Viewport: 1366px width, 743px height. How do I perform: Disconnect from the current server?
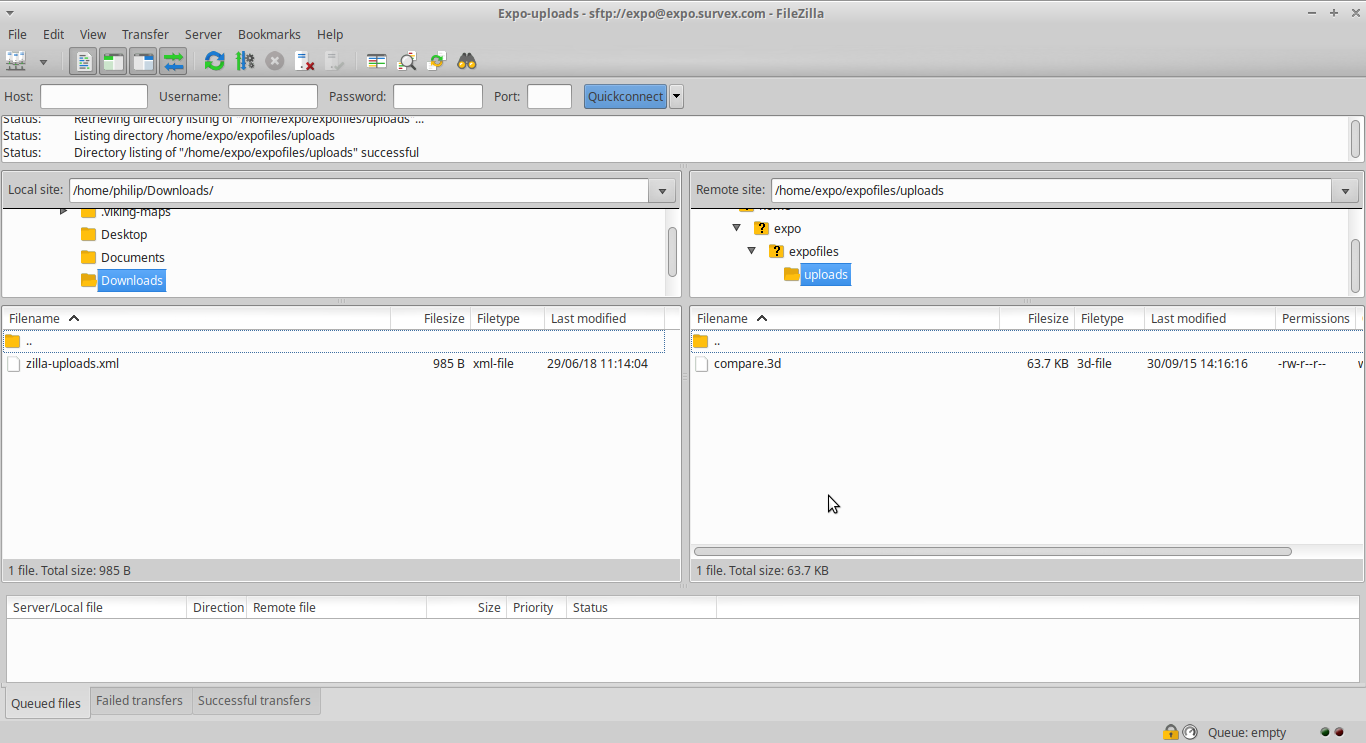point(305,62)
